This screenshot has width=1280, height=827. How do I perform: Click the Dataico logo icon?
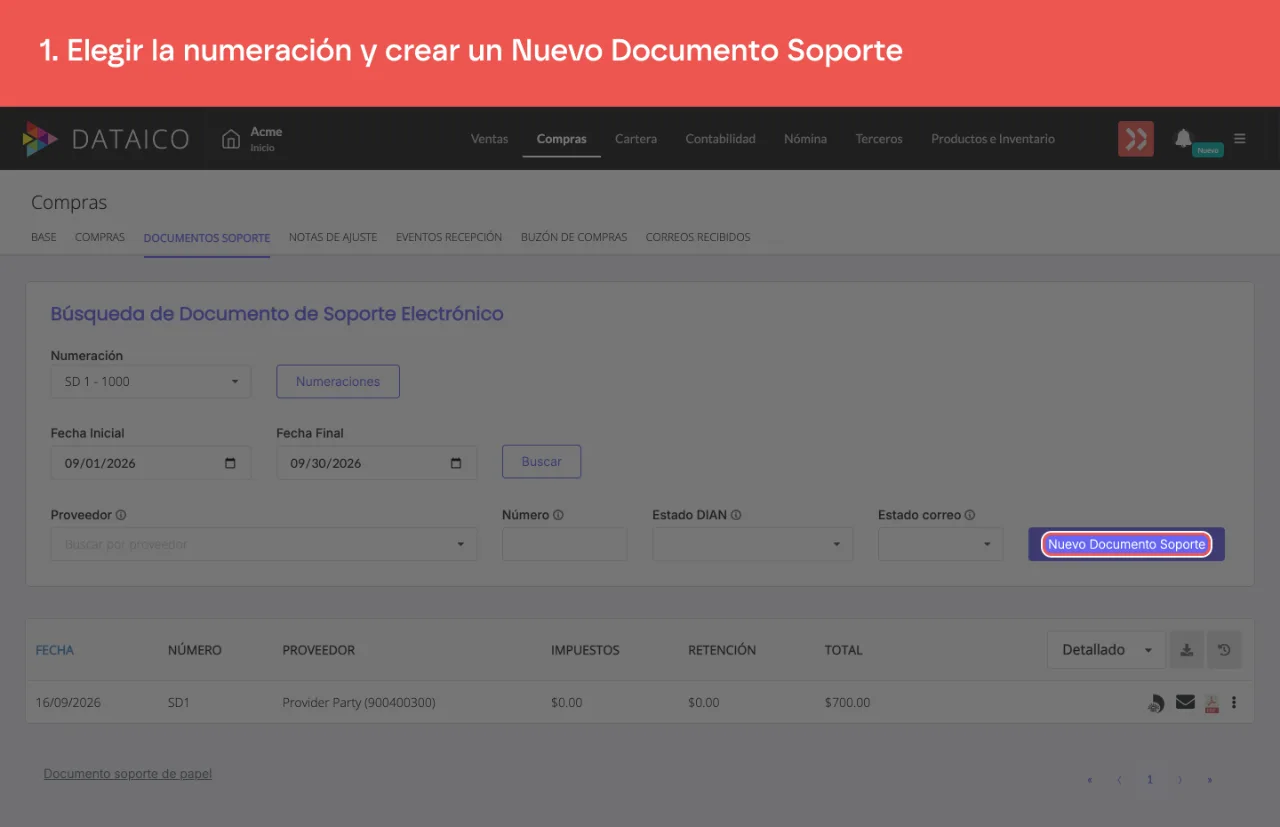[x=41, y=139]
